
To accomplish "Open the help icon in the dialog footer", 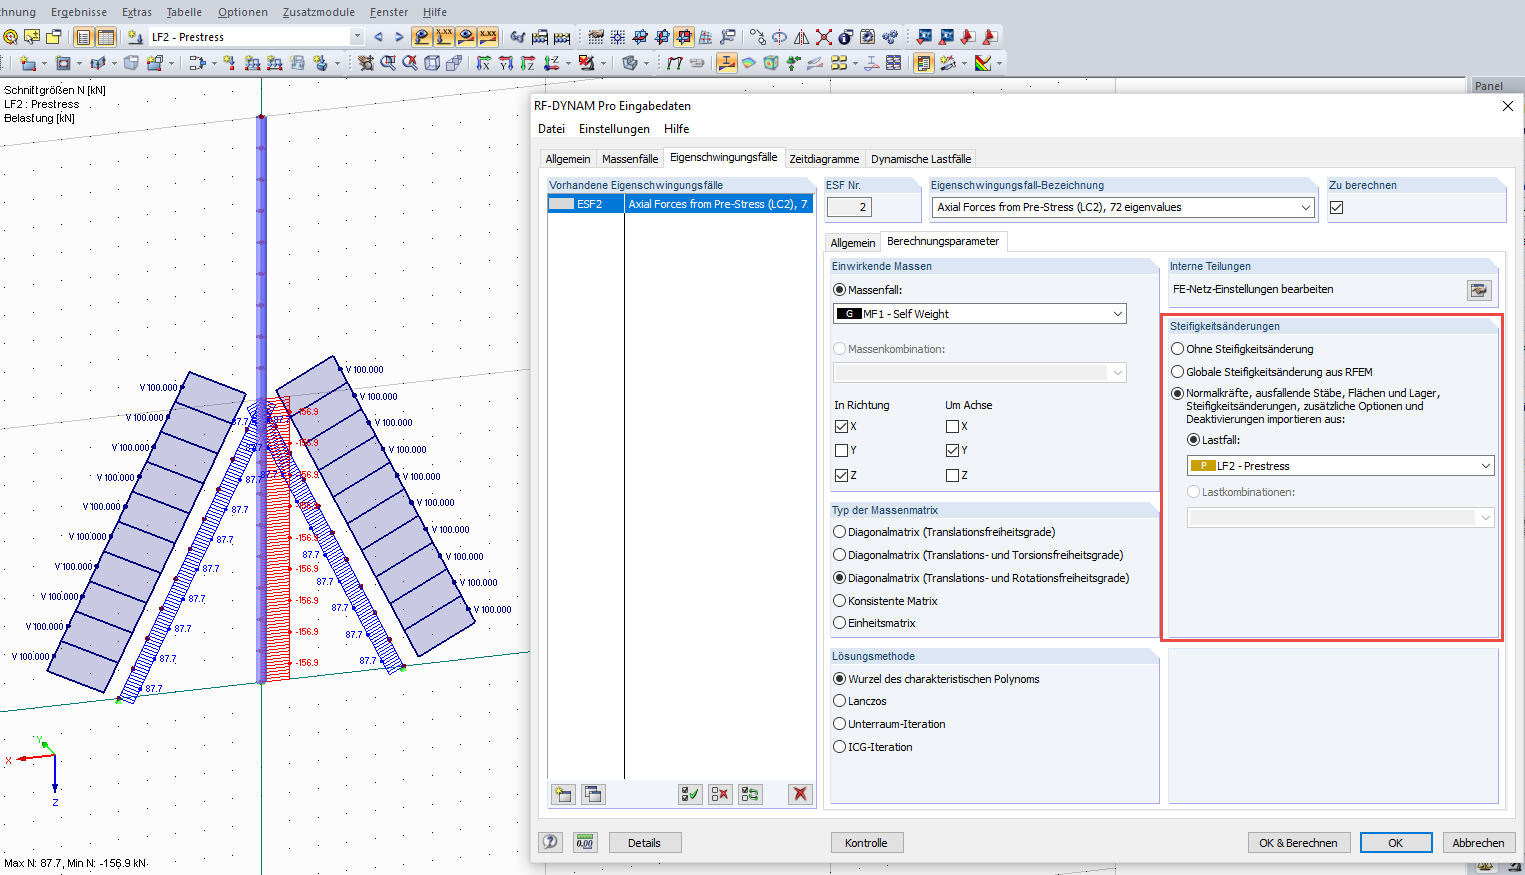I will [550, 842].
